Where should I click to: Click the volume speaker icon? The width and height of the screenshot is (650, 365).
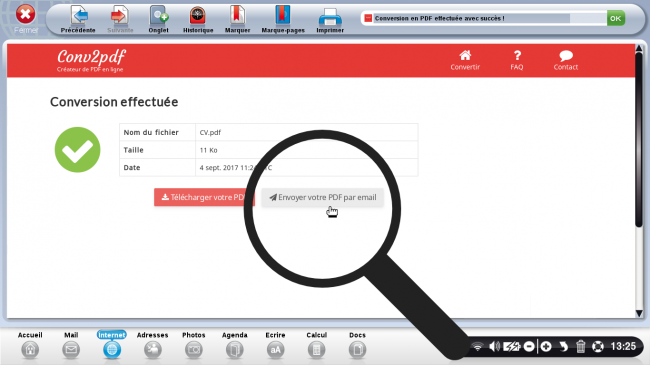[494, 346]
